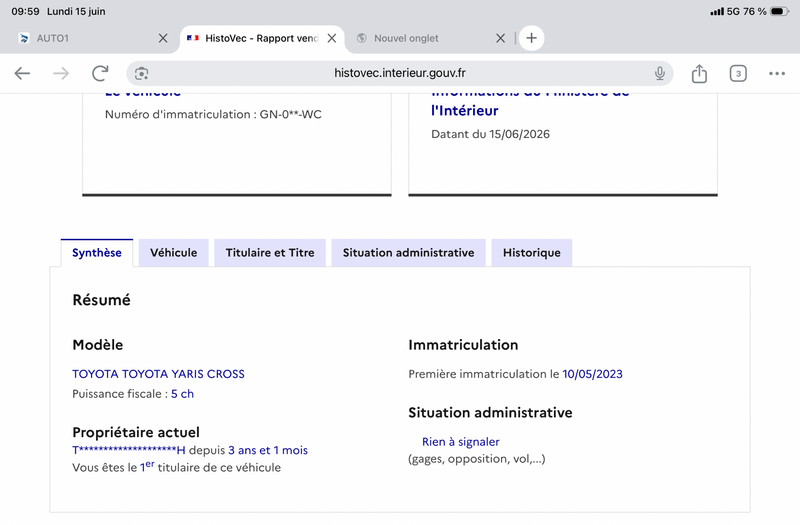Reload the HistoVec page

tap(100, 73)
